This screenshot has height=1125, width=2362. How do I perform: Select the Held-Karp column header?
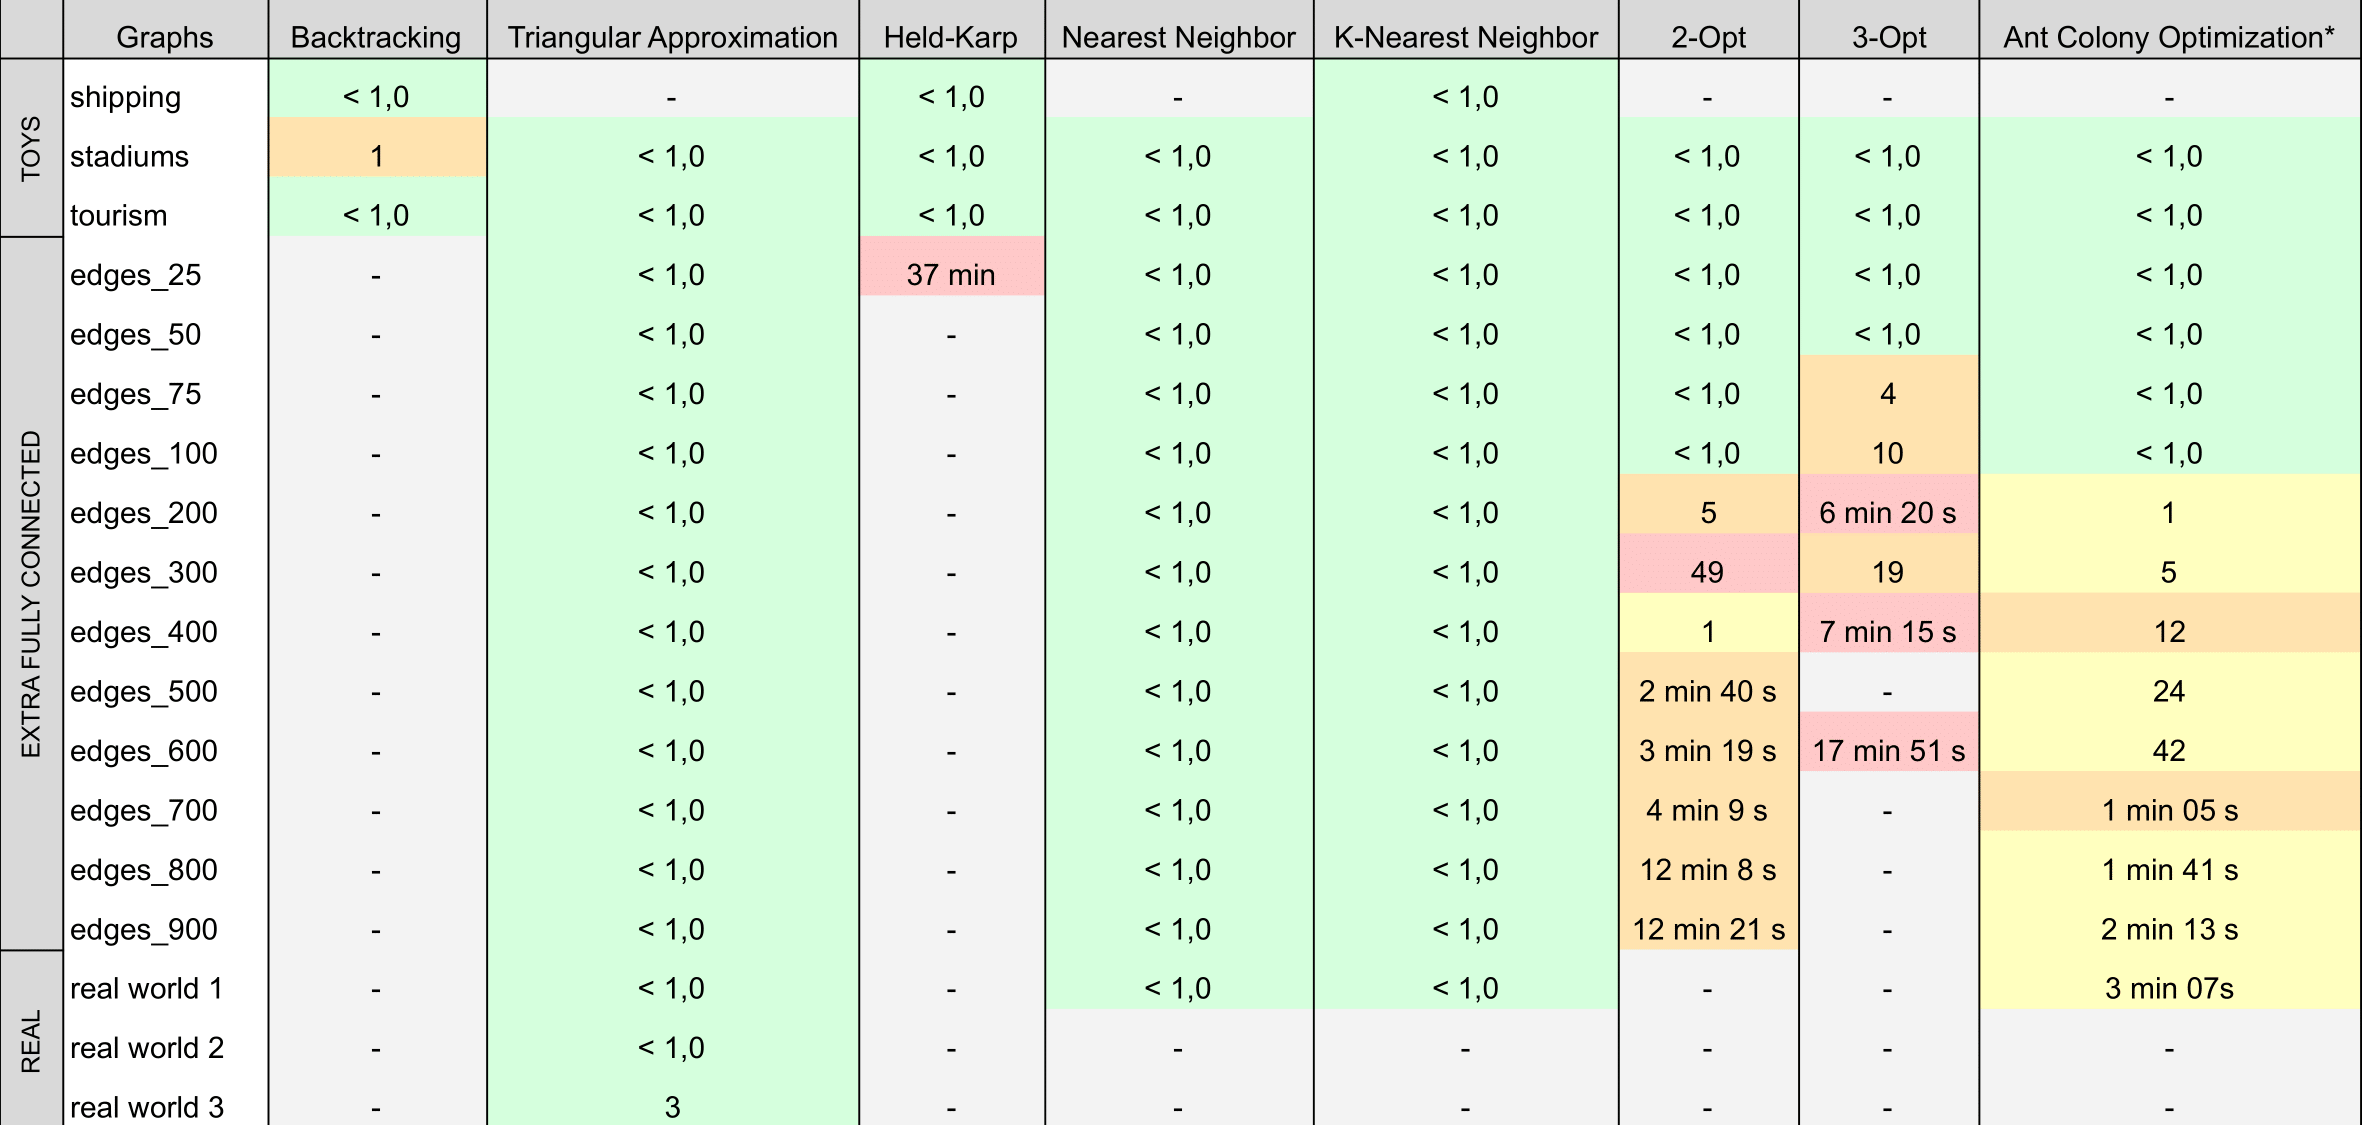(x=950, y=37)
